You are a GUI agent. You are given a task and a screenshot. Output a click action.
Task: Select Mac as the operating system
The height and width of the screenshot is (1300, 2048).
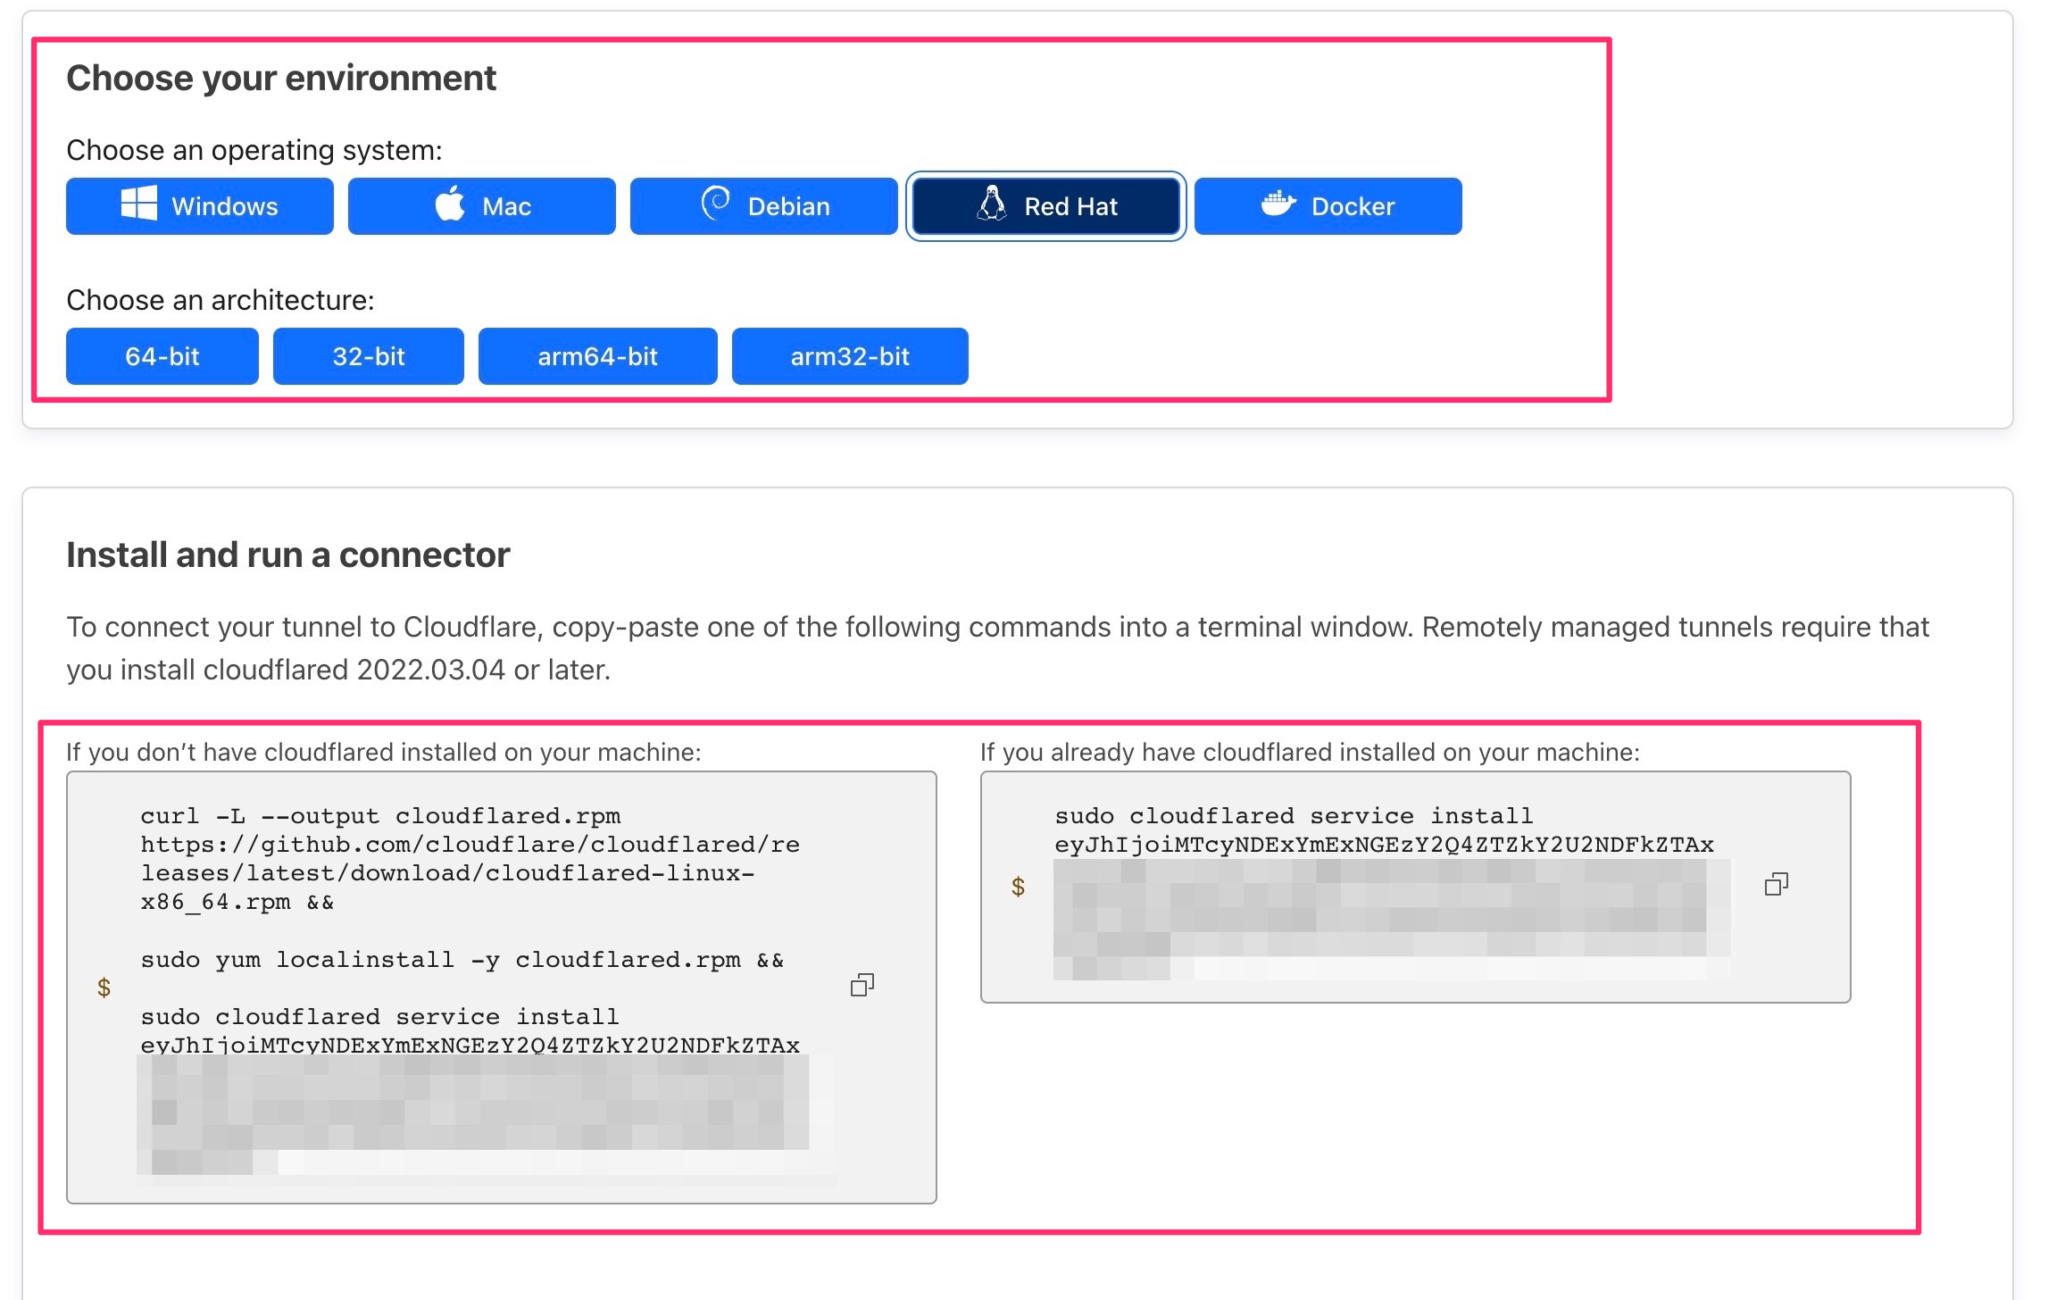[x=482, y=205]
